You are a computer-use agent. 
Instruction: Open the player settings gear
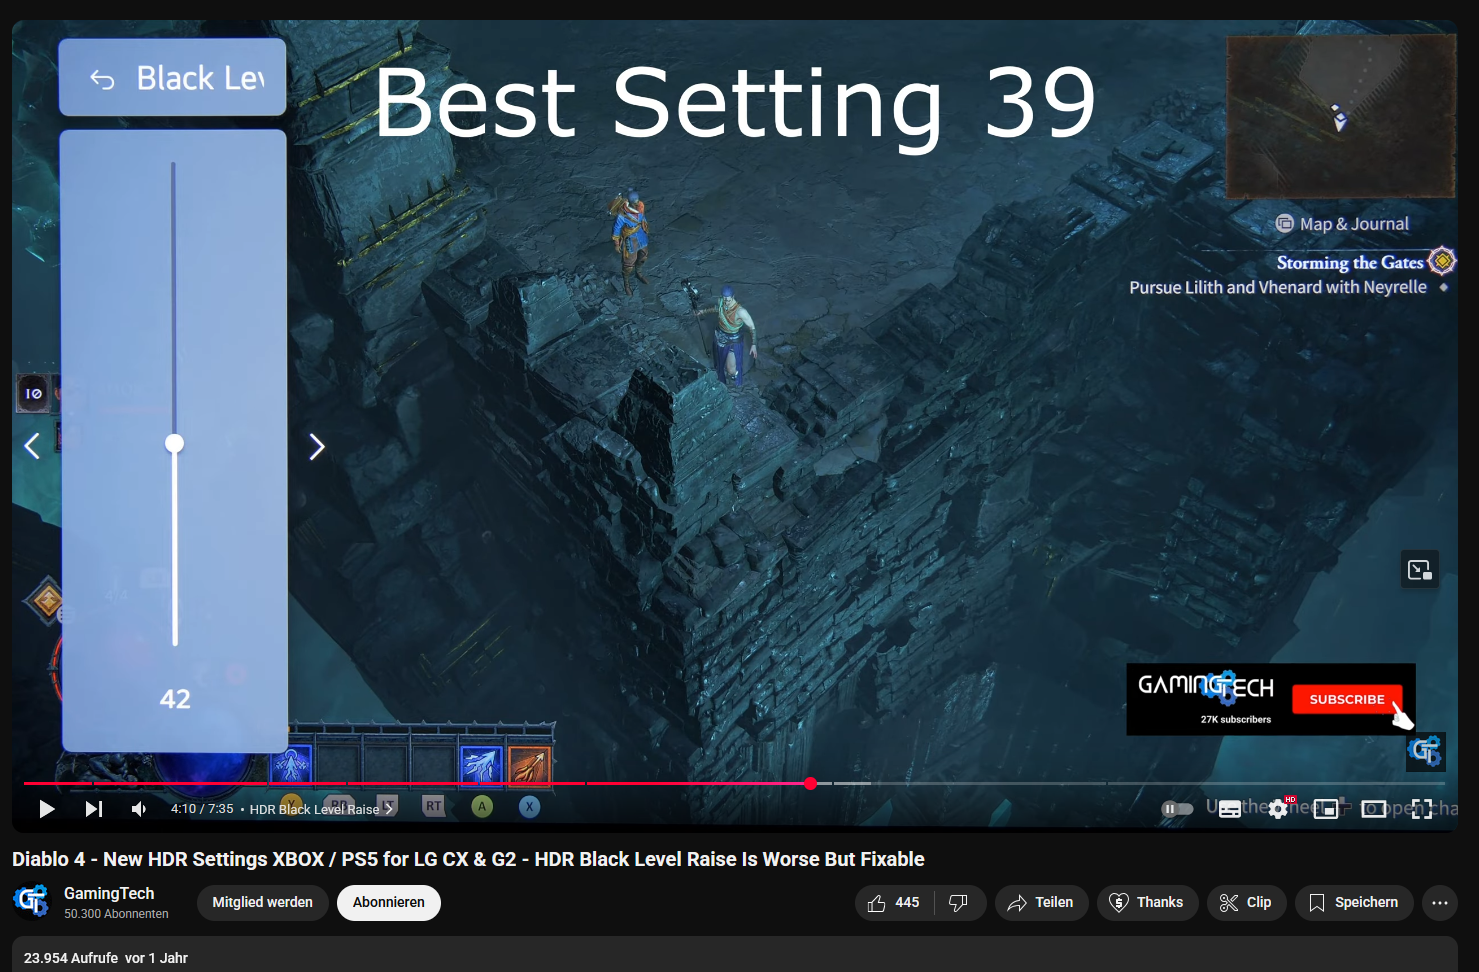coord(1278,809)
